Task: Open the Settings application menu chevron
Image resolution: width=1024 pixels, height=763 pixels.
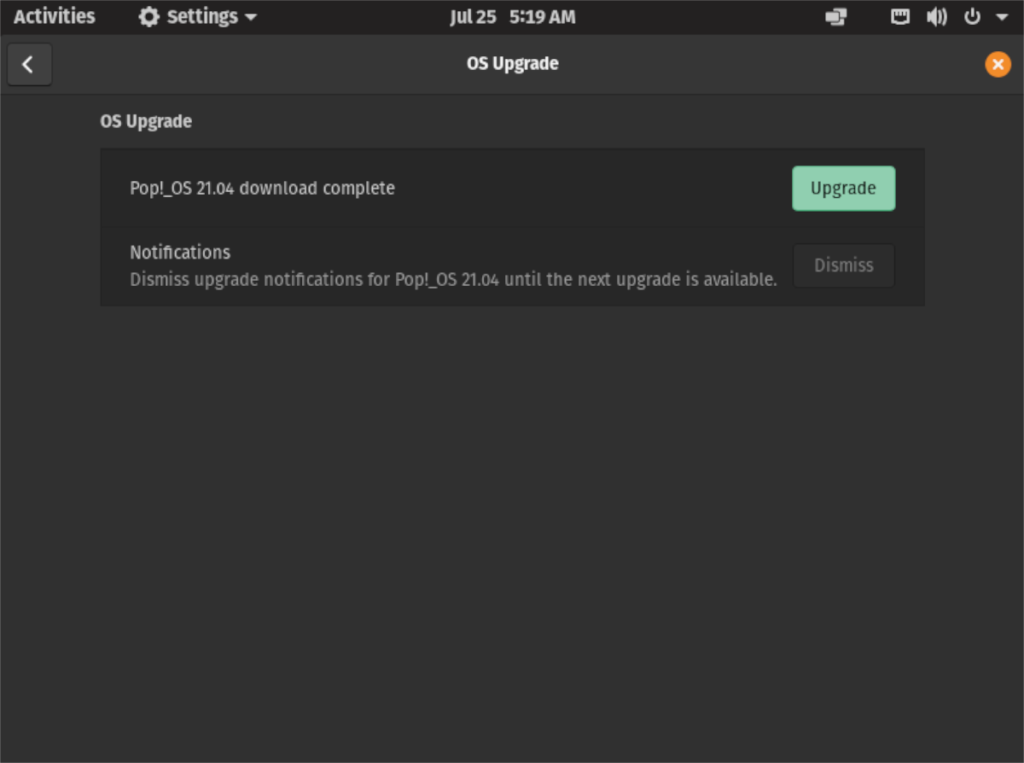Action: (251, 16)
